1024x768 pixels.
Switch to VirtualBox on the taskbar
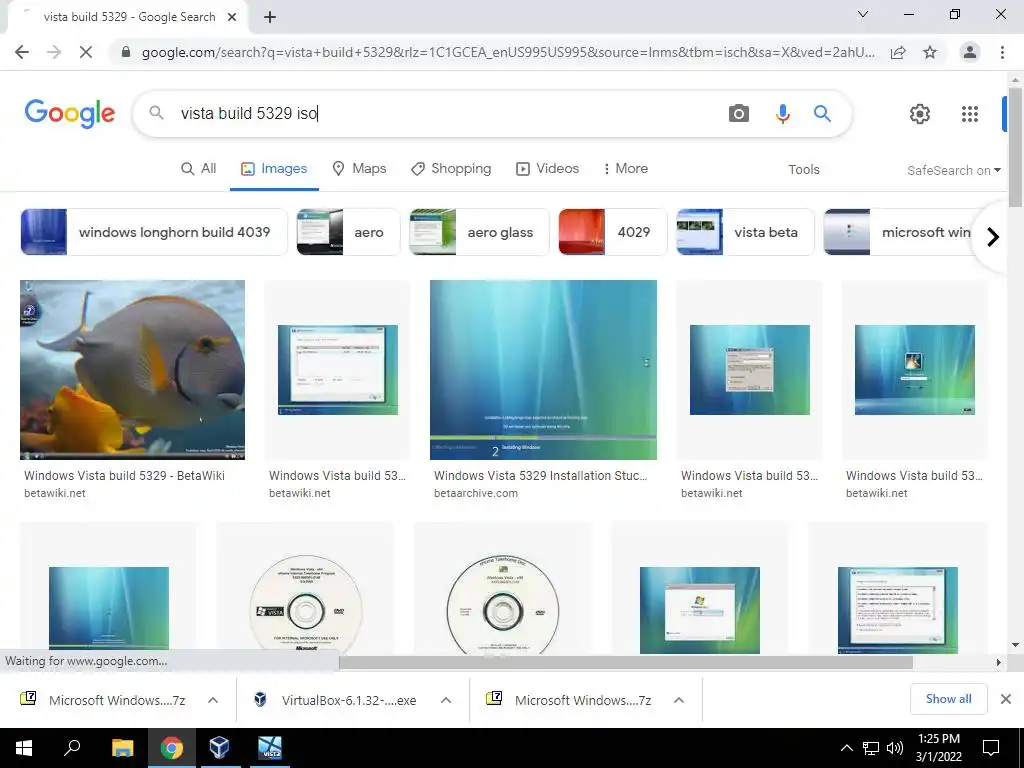[219, 748]
